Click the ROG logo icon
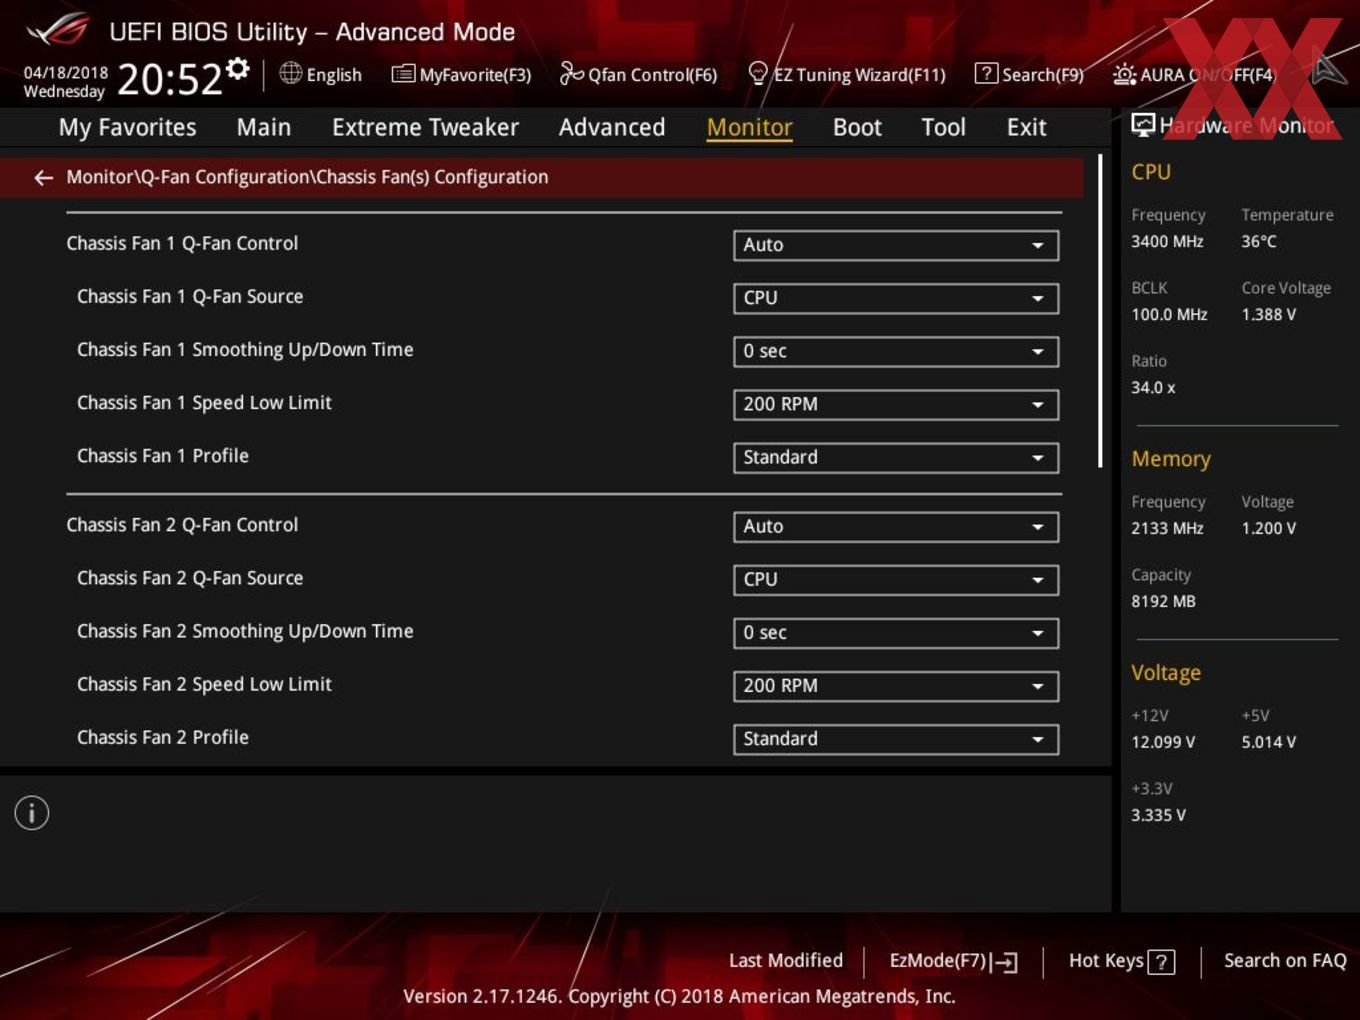Screen dimensions: 1360x1020 57,30
